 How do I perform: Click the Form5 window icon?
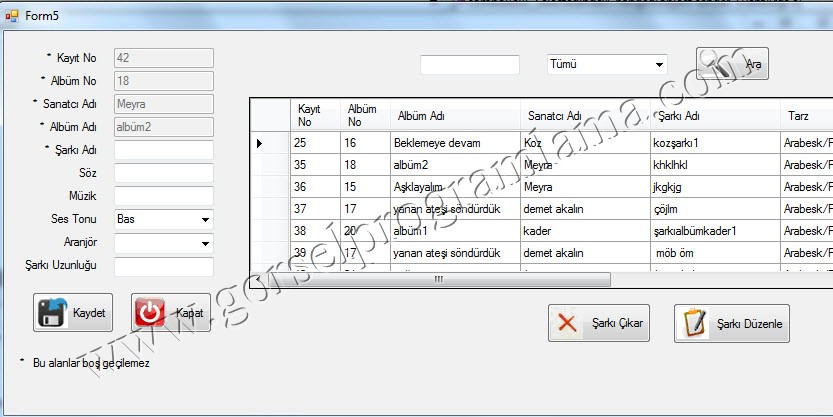pyautogui.click(x=12, y=16)
